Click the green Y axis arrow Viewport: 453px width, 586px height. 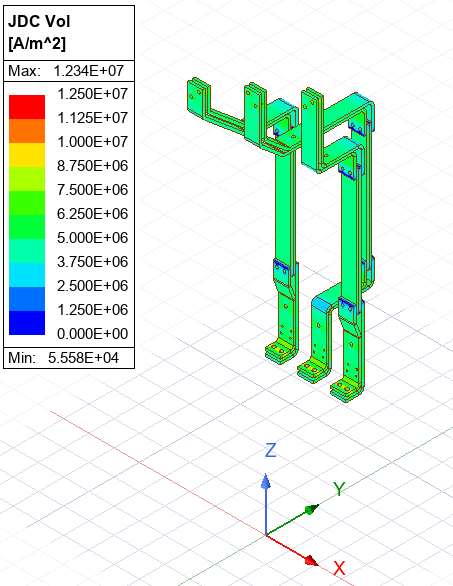[312, 509]
